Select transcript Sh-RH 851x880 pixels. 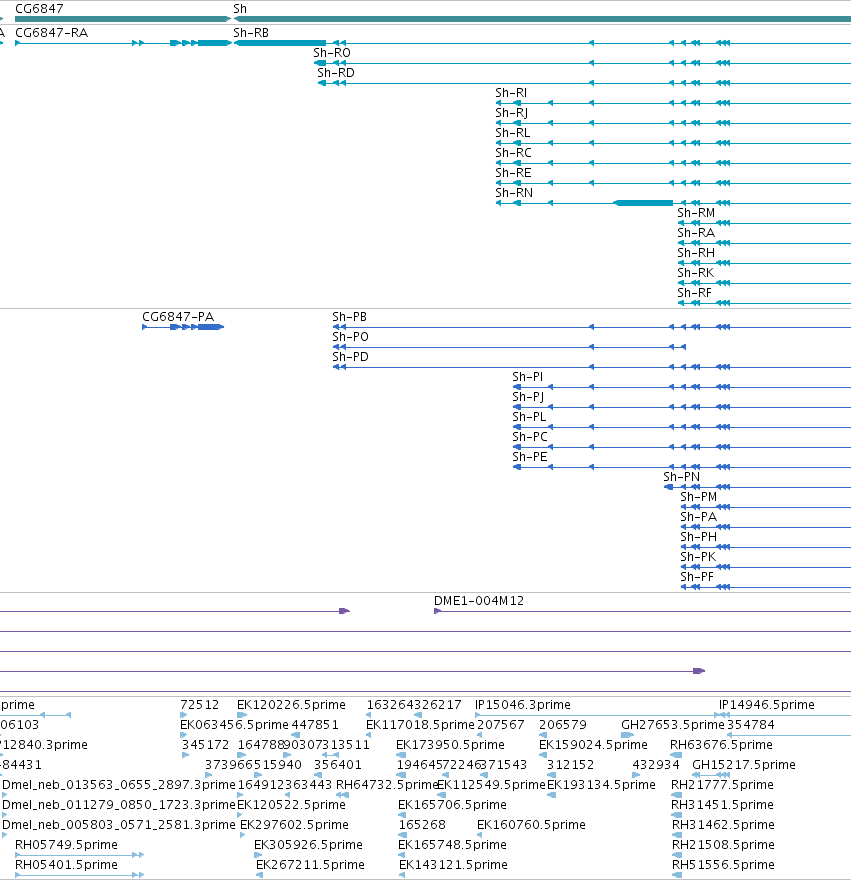coord(696,253)
